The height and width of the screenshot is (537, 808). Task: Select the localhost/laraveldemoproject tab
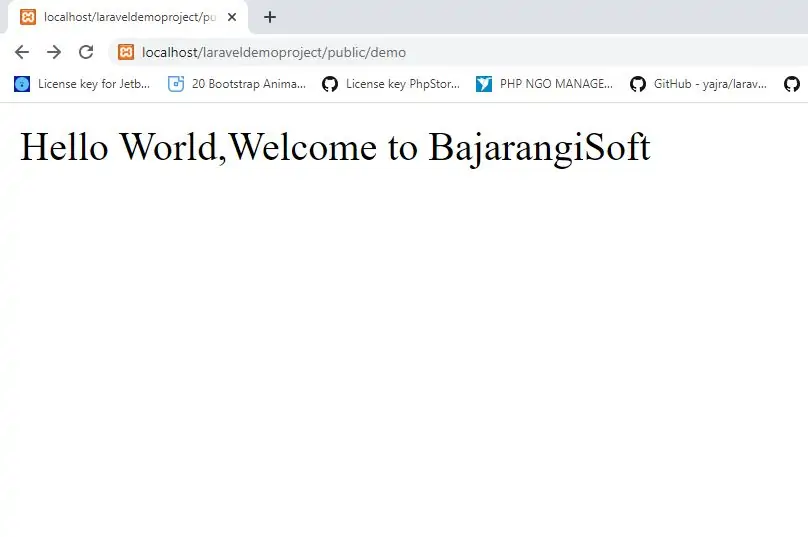pos(128,17)
